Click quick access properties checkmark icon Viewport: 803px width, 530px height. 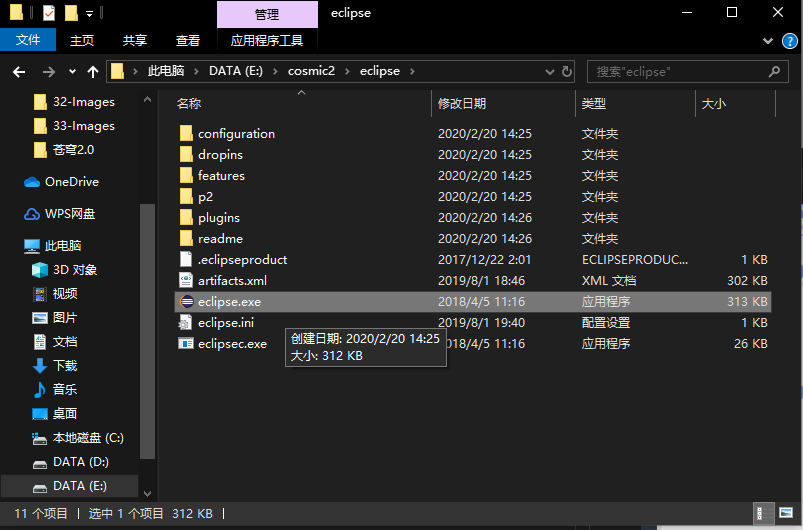coord(49,12)
